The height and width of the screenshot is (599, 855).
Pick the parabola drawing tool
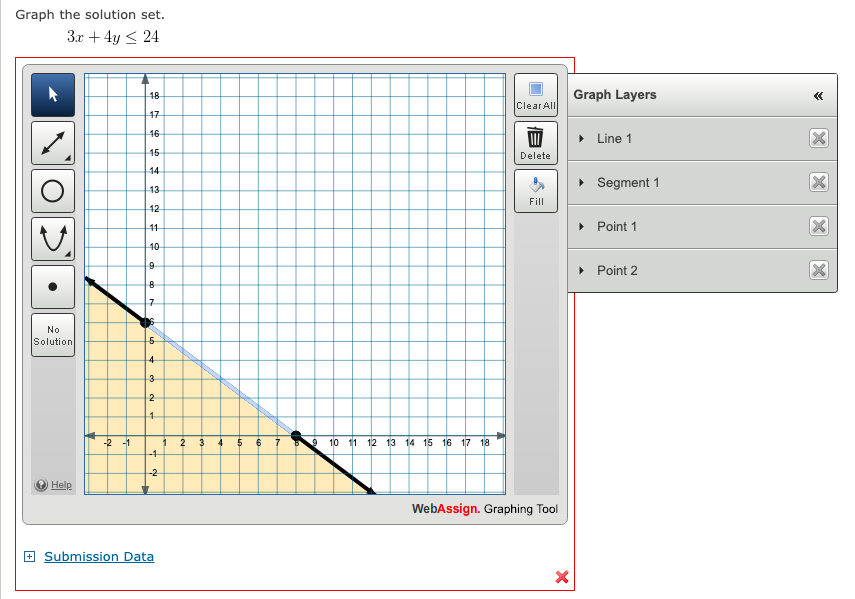pos(52,238)
